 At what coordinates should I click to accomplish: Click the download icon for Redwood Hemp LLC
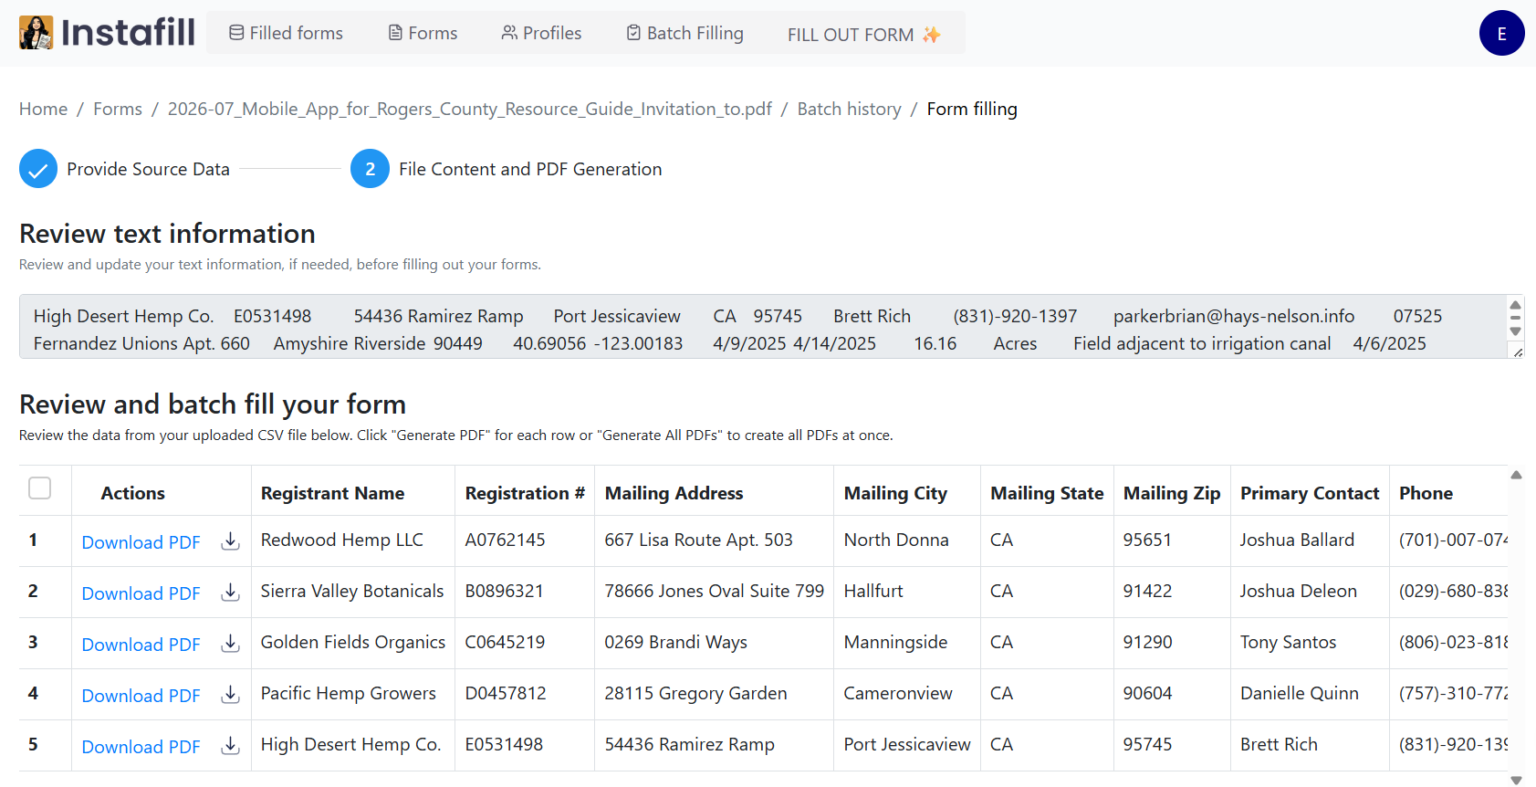(x=230, y=541)
